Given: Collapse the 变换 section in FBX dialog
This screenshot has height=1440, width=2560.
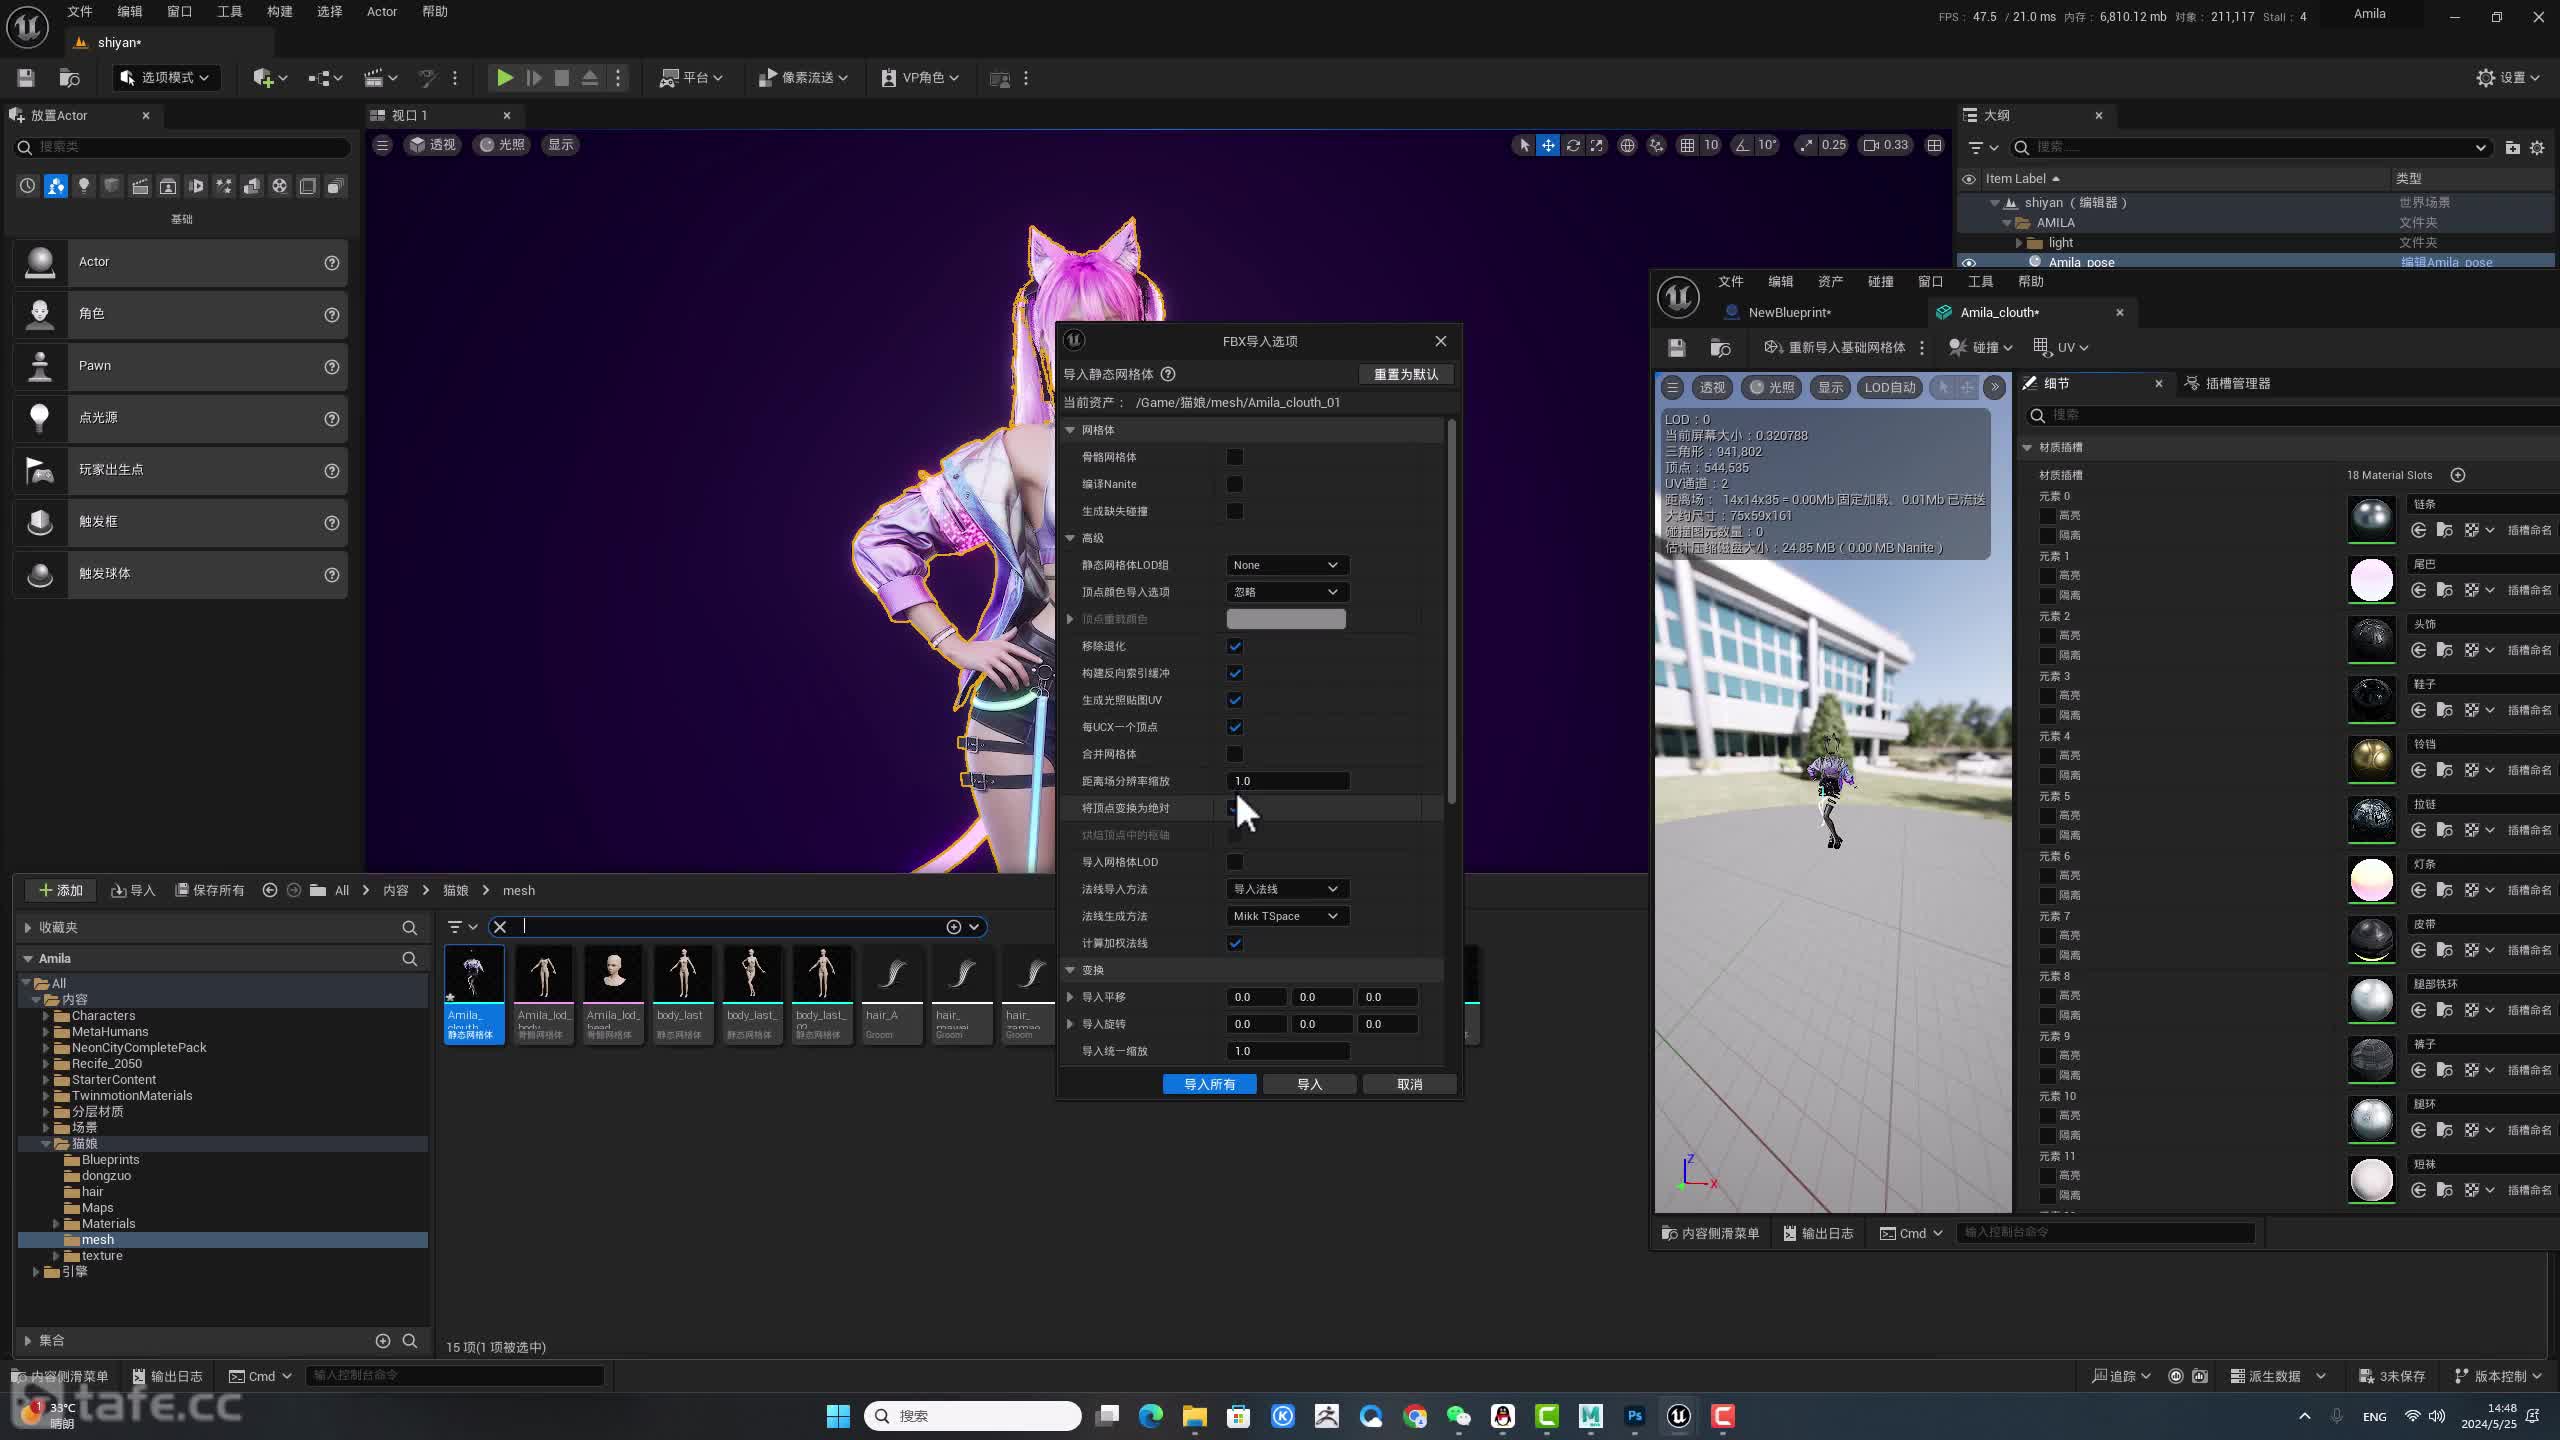Looking at the screenshot, I should [1070, 970].
